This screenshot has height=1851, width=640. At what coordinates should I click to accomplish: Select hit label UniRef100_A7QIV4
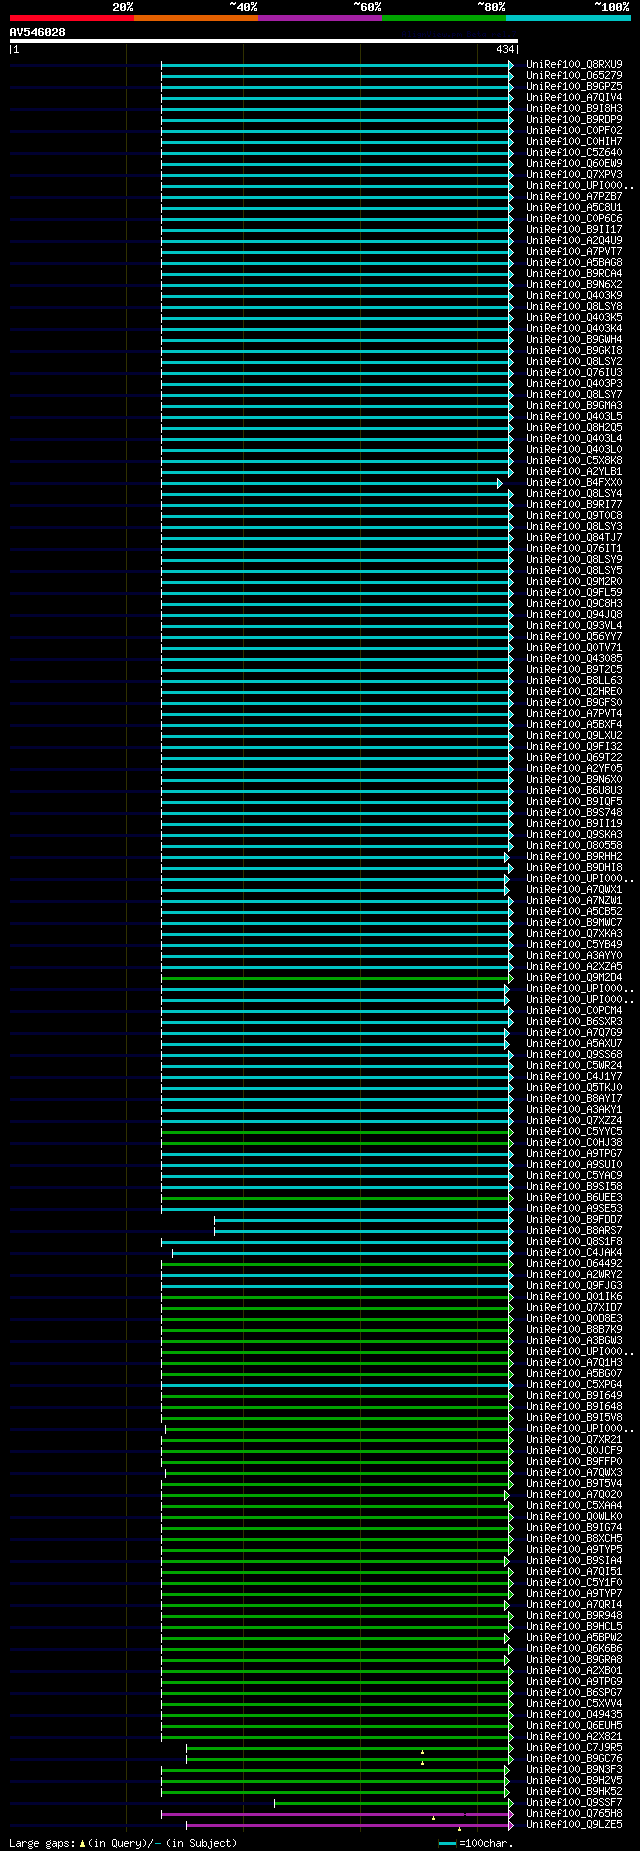pyautogui.click(x=574, y=97)
